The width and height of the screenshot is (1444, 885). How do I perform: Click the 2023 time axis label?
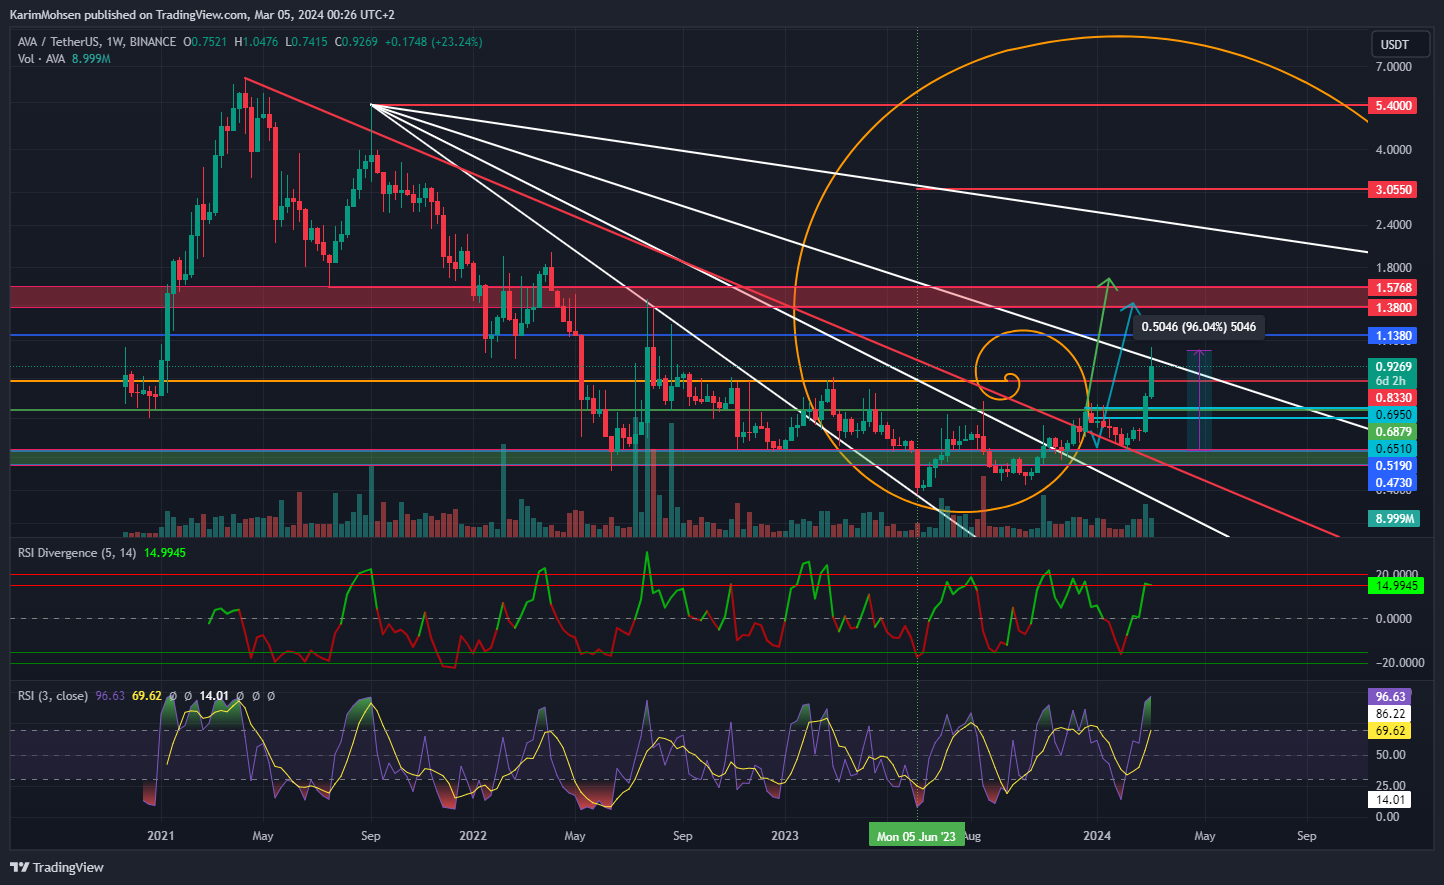pyautogui.click(x=785, y=836)
